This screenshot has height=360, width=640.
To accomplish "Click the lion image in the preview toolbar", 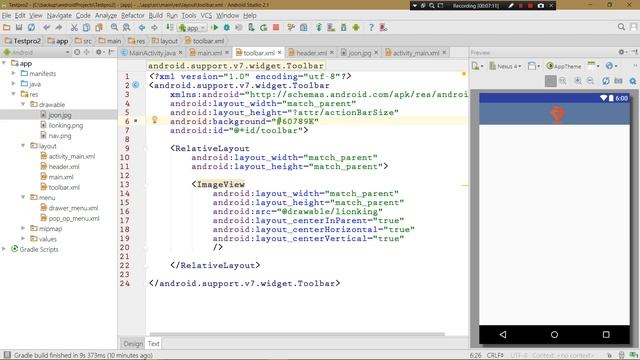I will [x=558, y=114].
